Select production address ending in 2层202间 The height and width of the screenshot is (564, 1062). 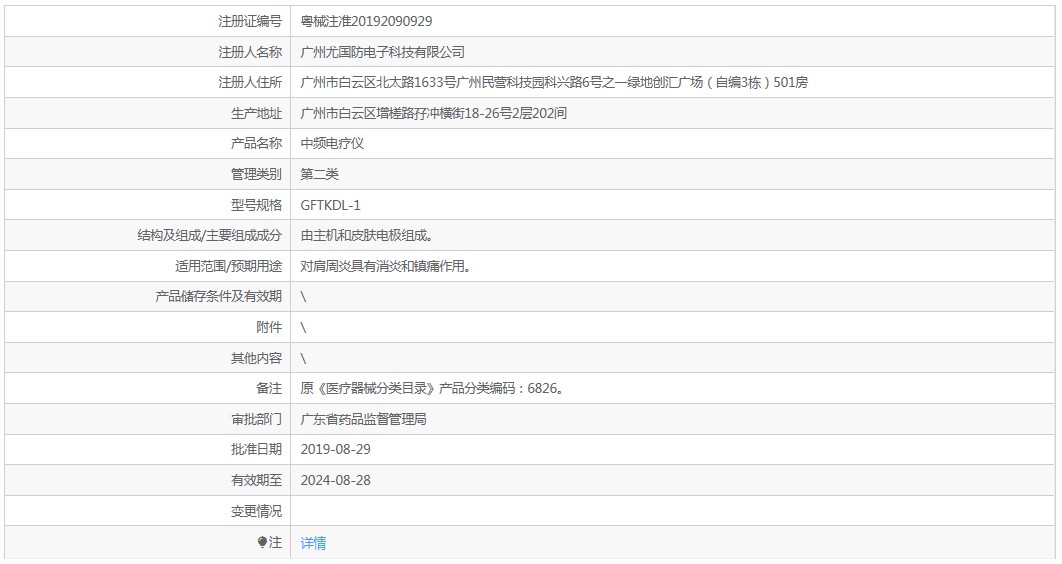(433, 113)
